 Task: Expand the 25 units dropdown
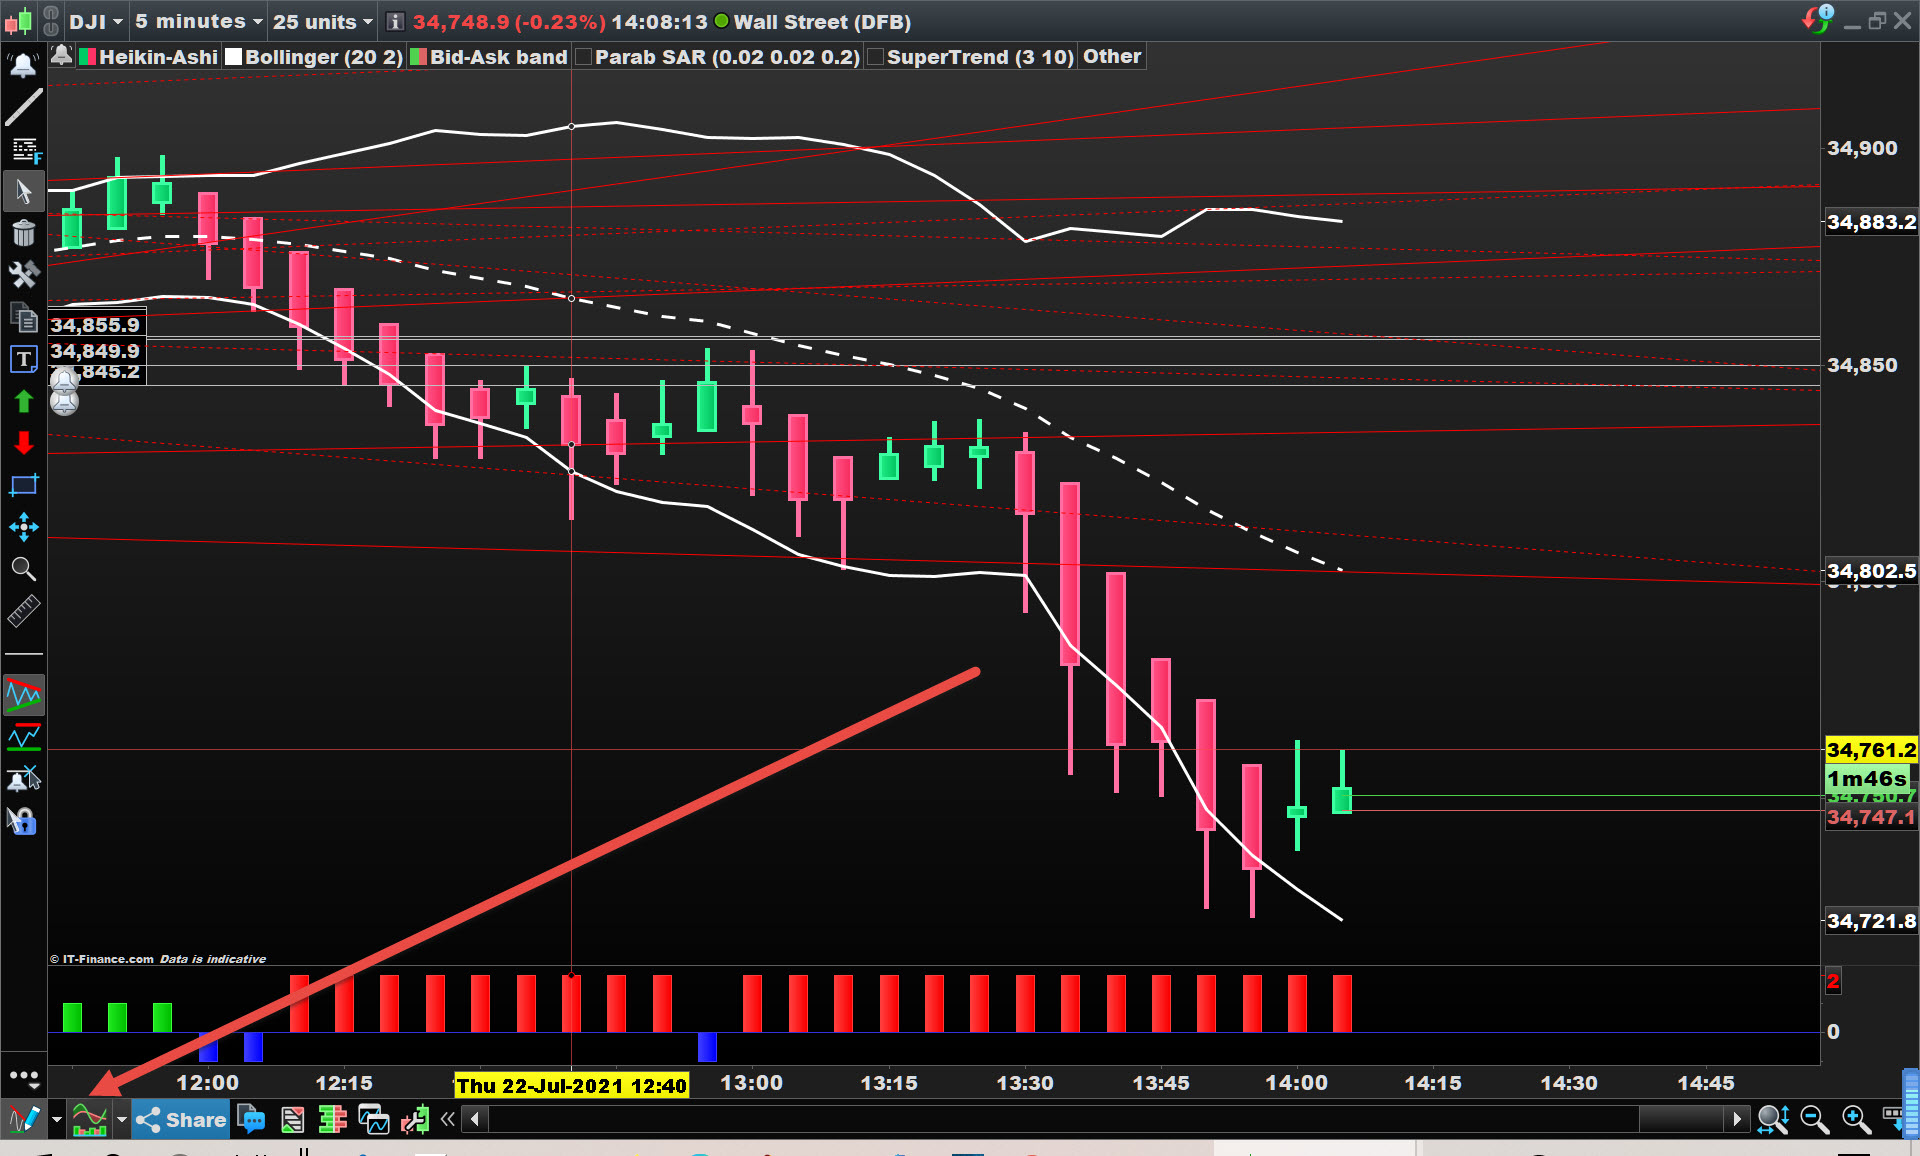(322, 21)
